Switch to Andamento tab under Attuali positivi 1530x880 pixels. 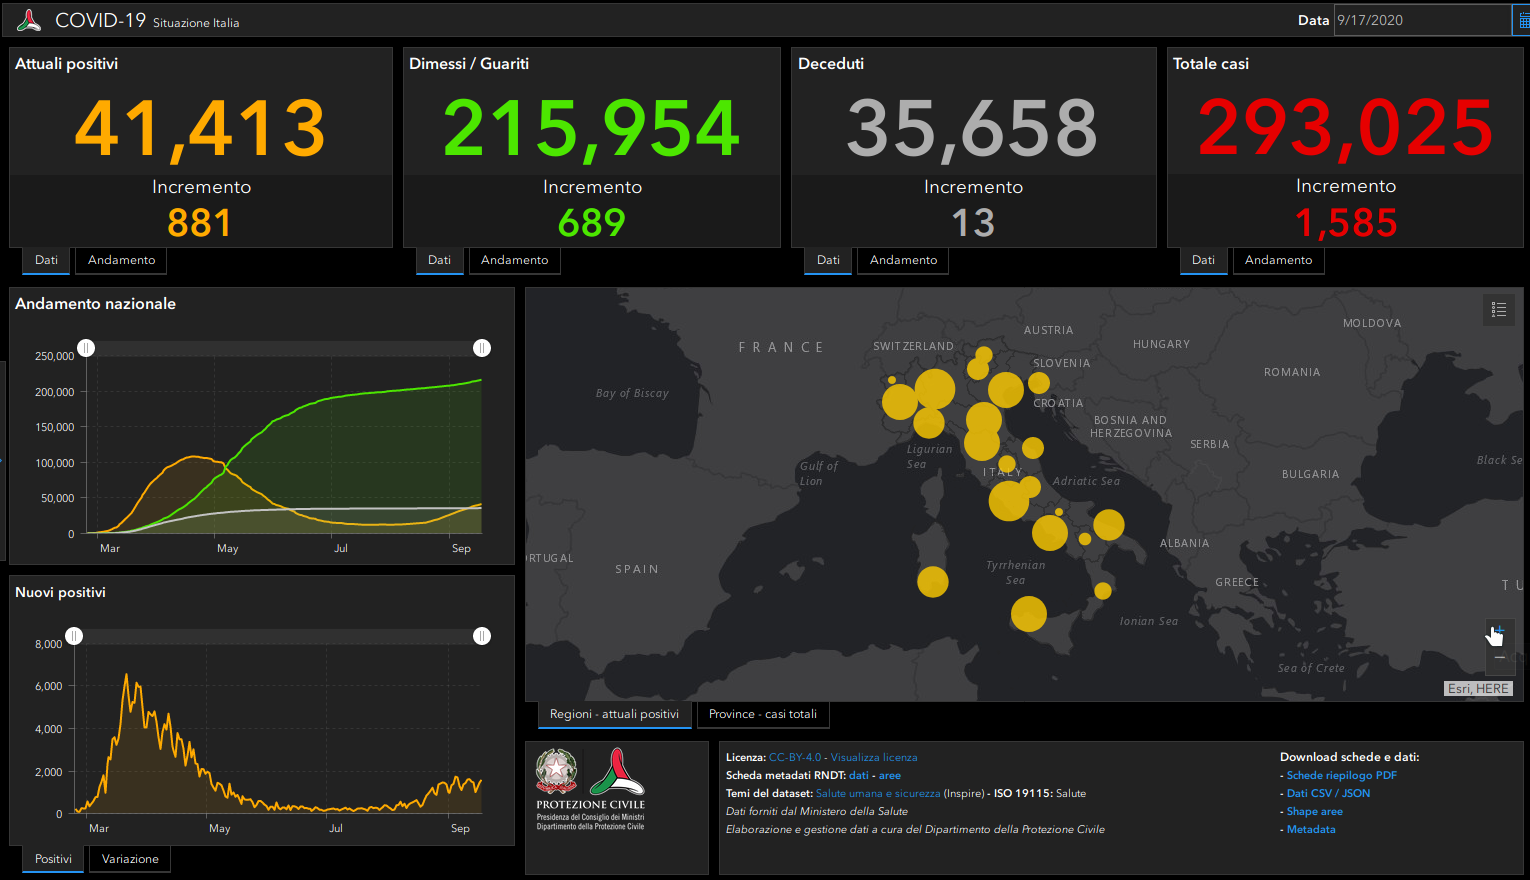pos(121,260)
